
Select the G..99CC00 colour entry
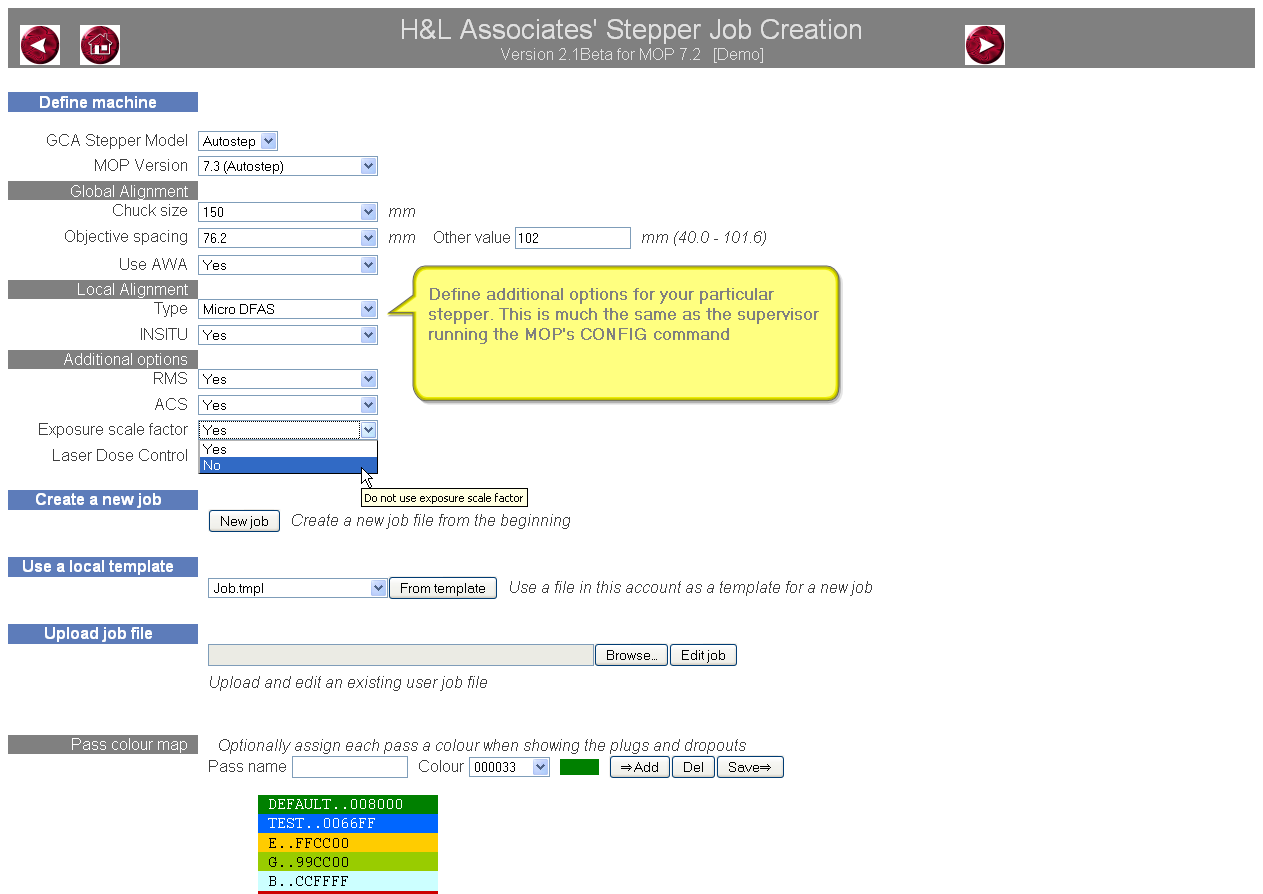[348, 862]
